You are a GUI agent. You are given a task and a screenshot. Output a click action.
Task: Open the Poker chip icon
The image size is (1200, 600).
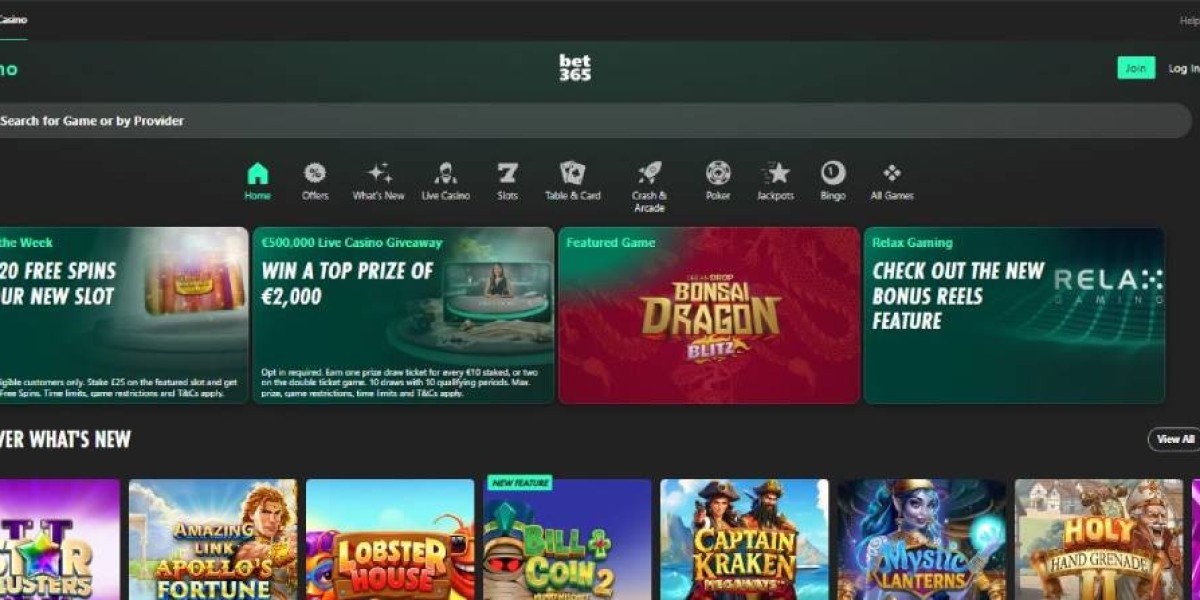(x=718, y=173)
